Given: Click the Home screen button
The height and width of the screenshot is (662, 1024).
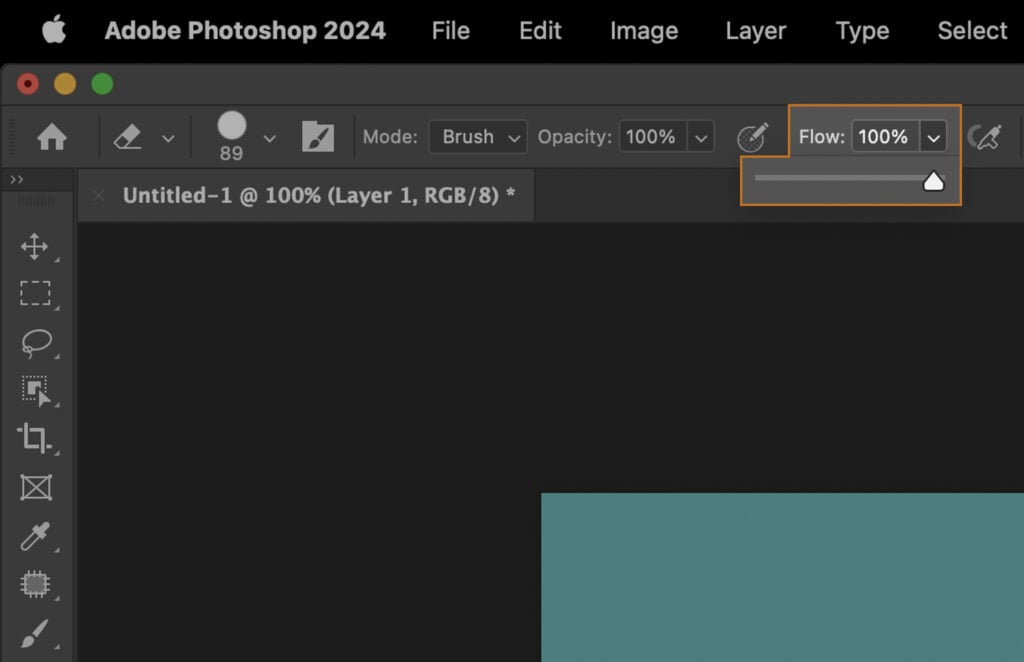Looking at the screenshot, I should point(50,137).
